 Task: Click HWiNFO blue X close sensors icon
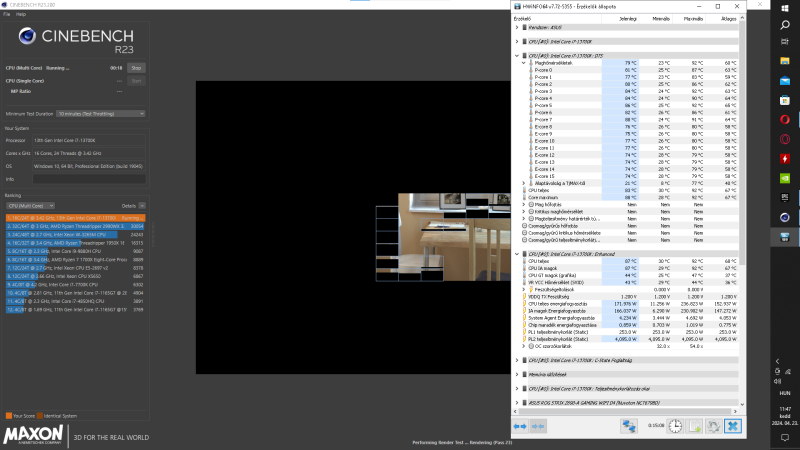pos(733,426)
